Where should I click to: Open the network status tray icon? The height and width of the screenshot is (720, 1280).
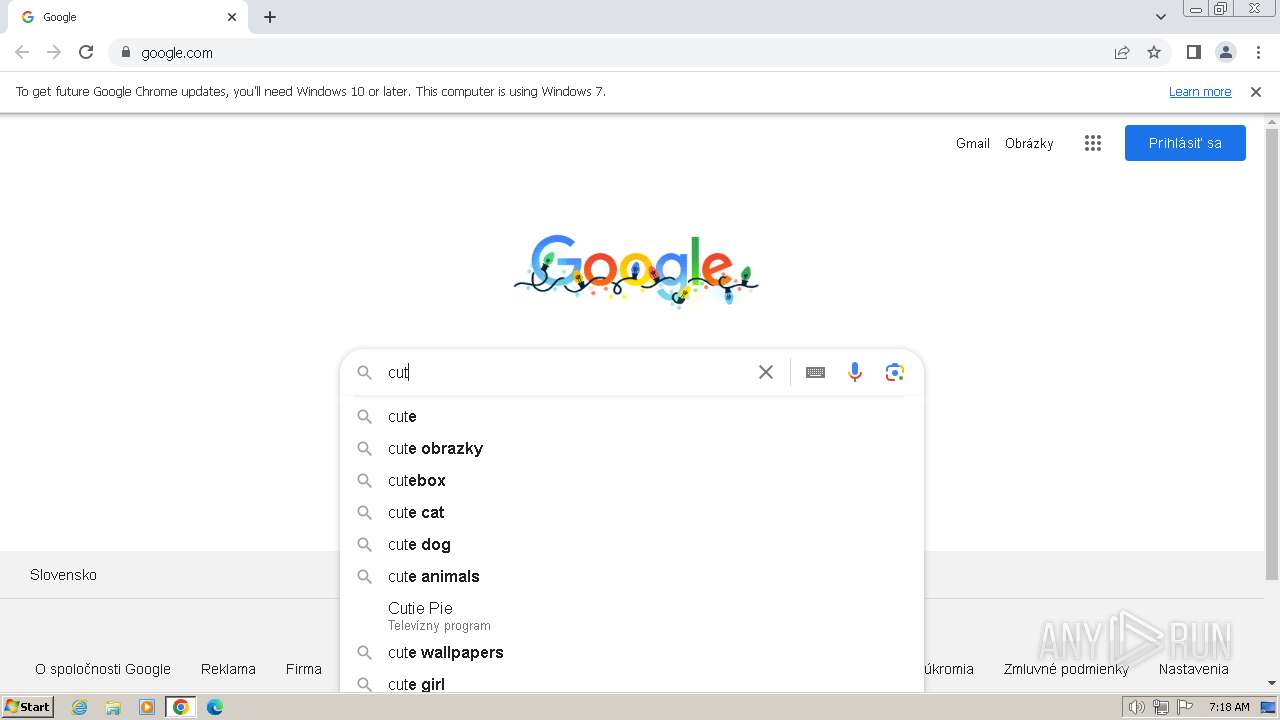tap(1161, 707)
